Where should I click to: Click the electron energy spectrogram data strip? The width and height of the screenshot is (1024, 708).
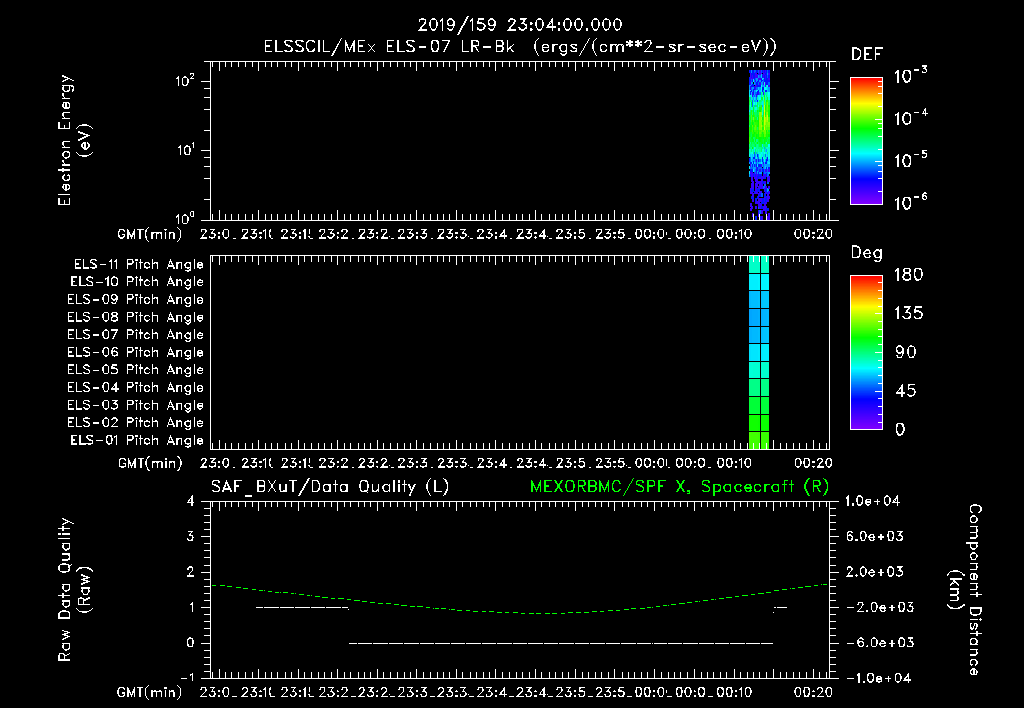click(x=760, y=144)
